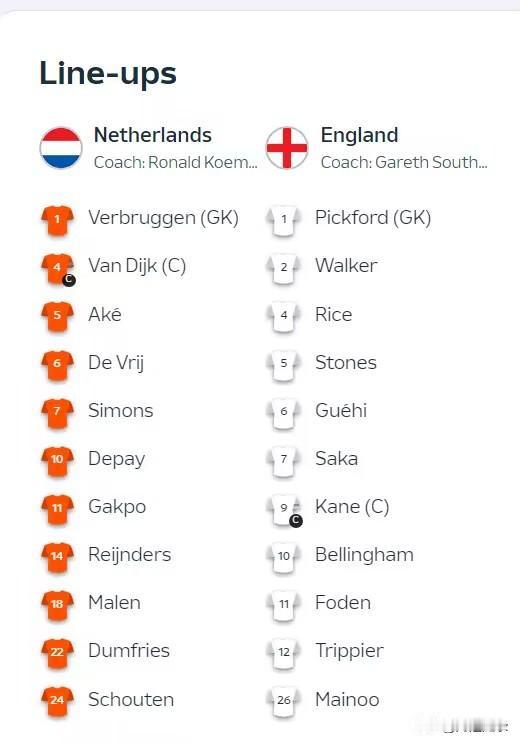The width and height of the screenshot is (520, 744).
Task: Click Schouten's orange number 24 shirt
Action: 57,701
